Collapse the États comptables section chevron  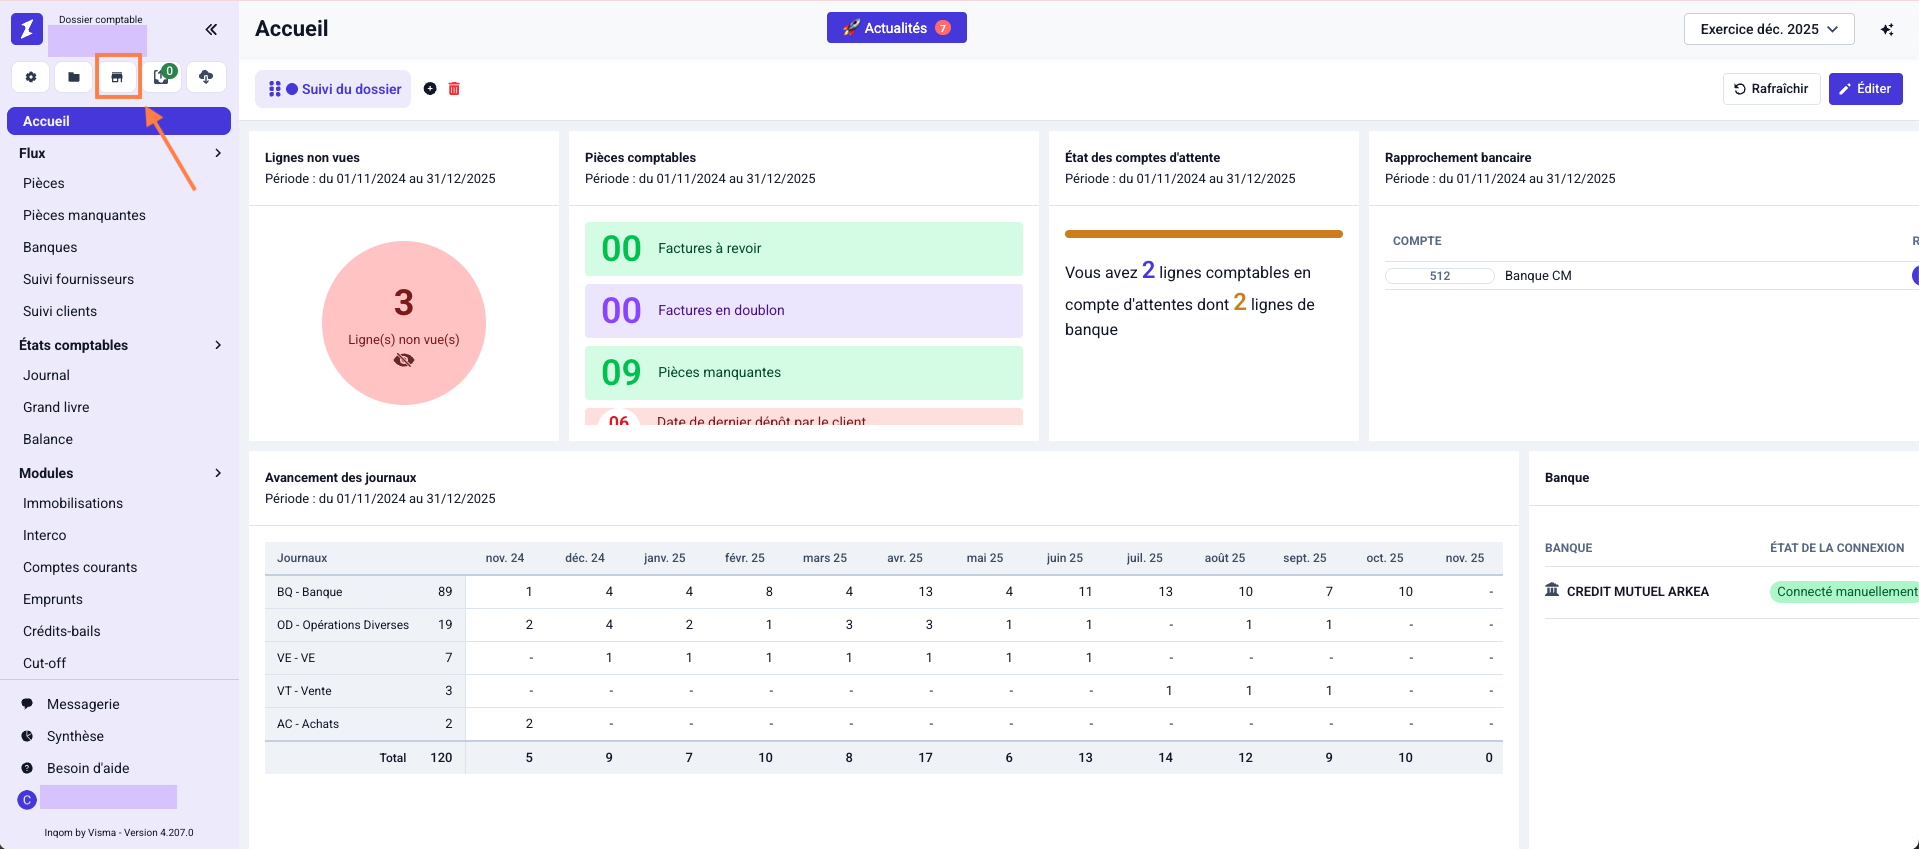[x=218, y=345]
